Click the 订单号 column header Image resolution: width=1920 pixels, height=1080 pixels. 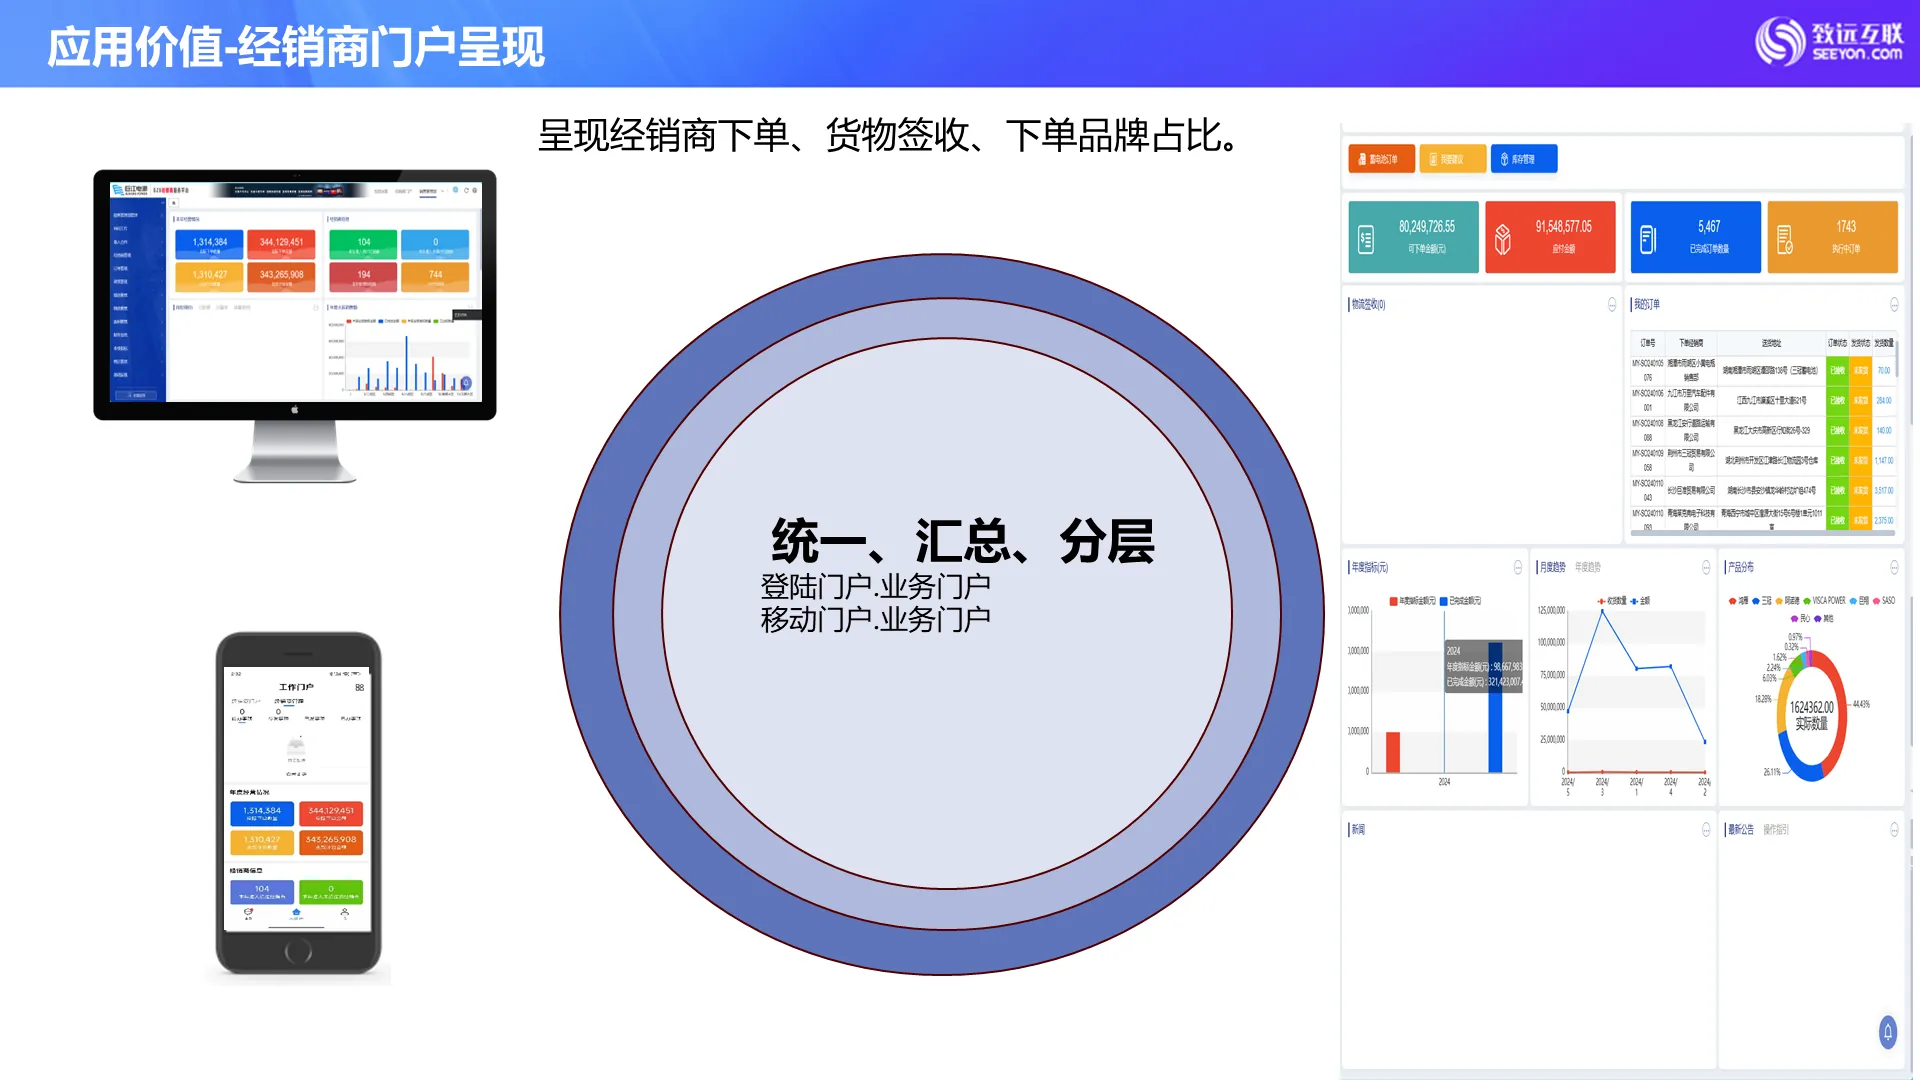(1648, 343)
